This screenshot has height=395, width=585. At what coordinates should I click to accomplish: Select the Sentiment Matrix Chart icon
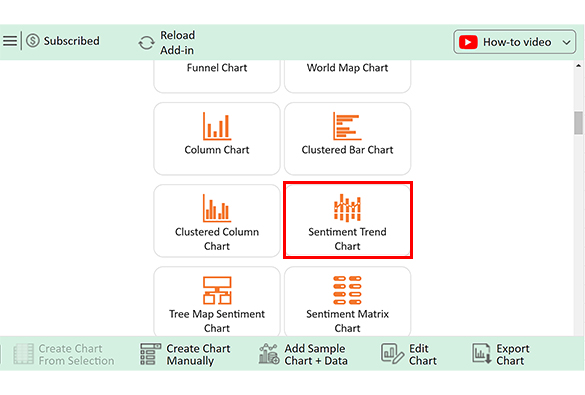[347, 290]
